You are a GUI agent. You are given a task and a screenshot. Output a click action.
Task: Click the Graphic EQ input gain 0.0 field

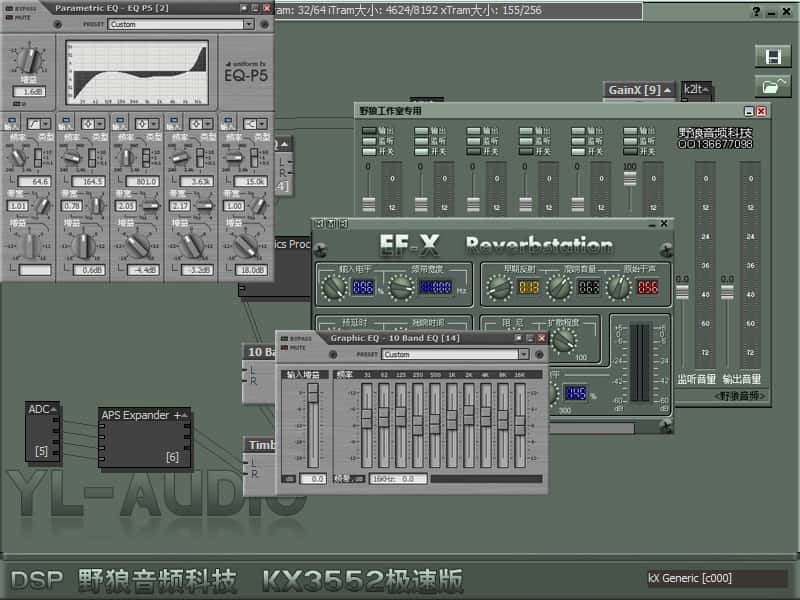[x=312, y=479]
